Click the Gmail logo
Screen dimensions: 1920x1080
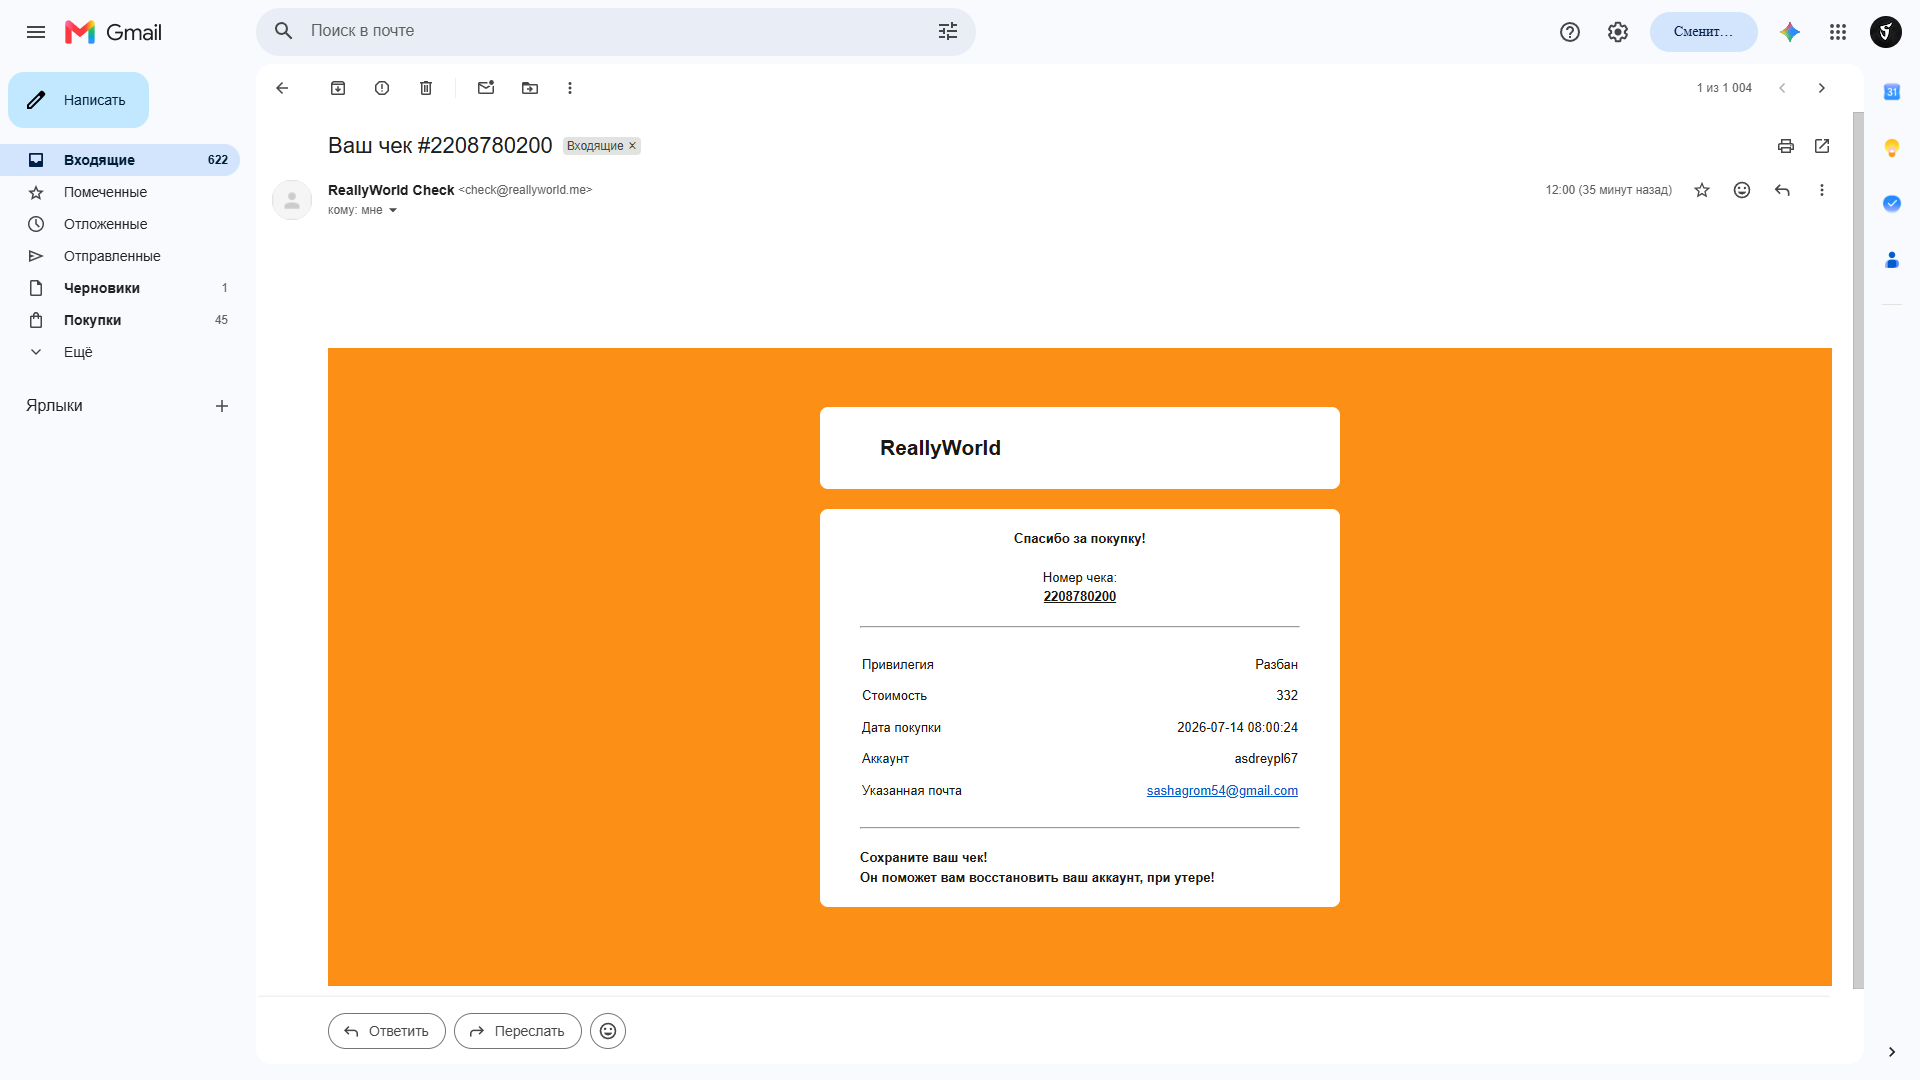point(113,32)
